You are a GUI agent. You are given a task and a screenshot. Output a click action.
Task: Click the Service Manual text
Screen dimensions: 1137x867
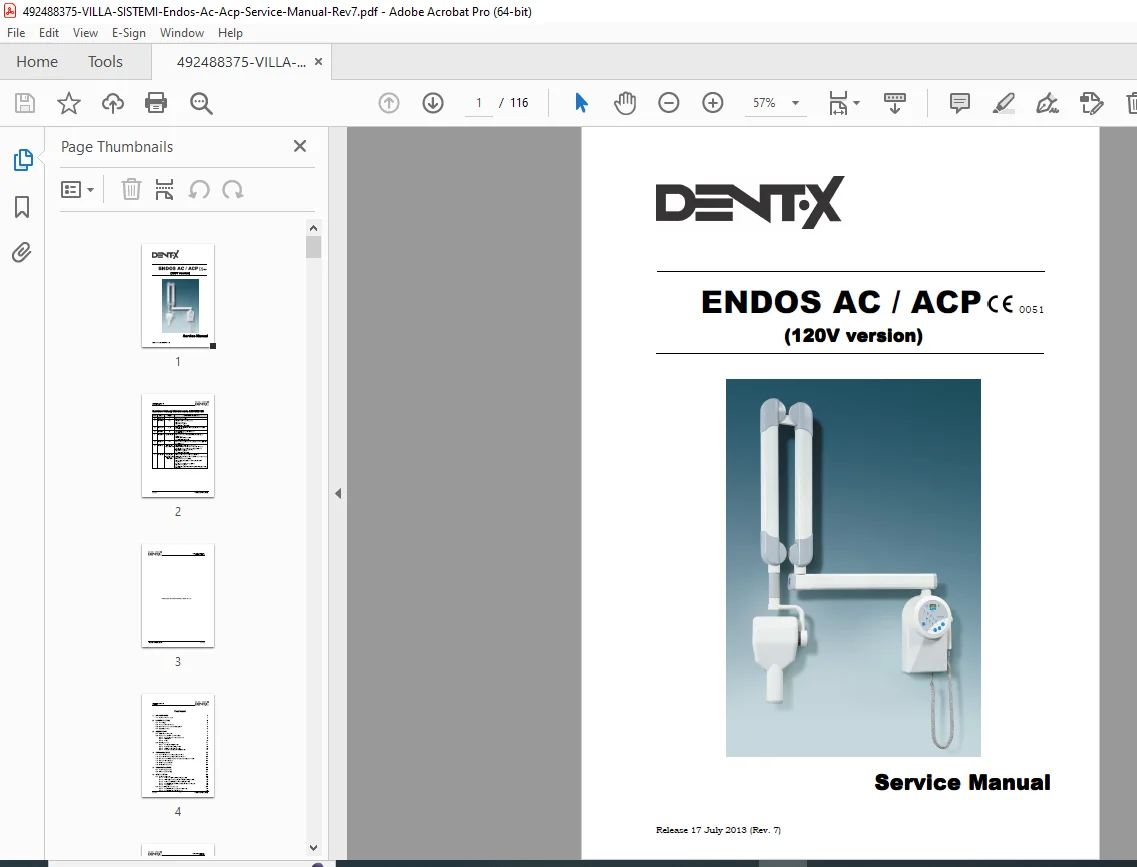962,782
